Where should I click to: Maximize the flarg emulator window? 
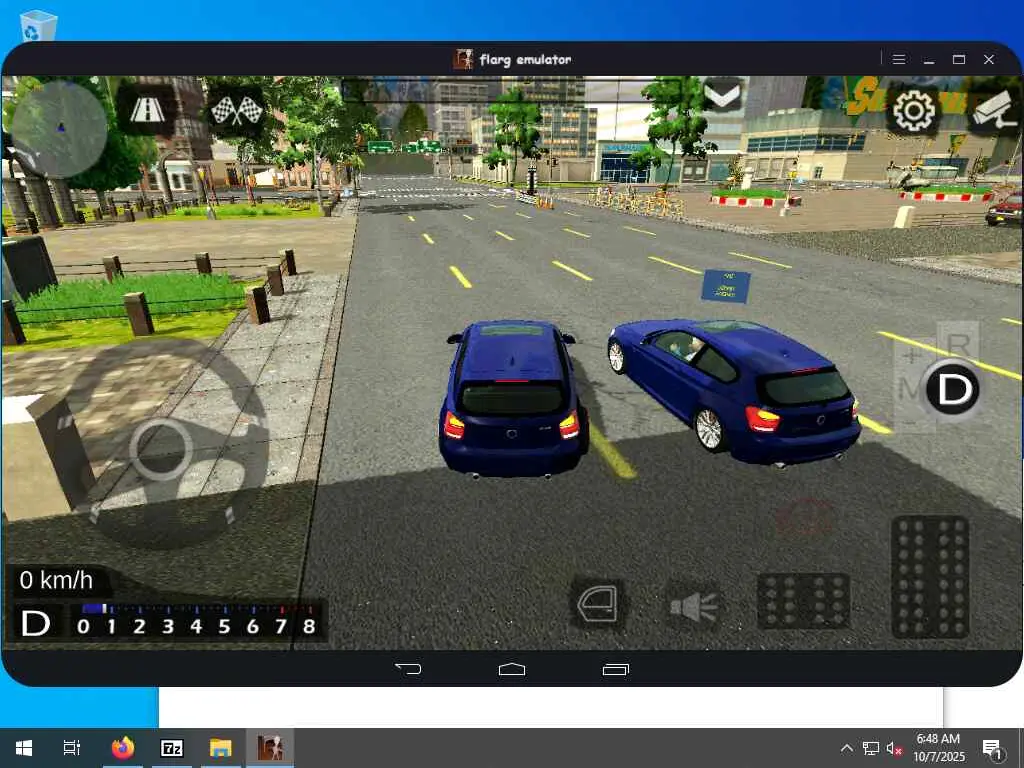[x=959, y=59]
